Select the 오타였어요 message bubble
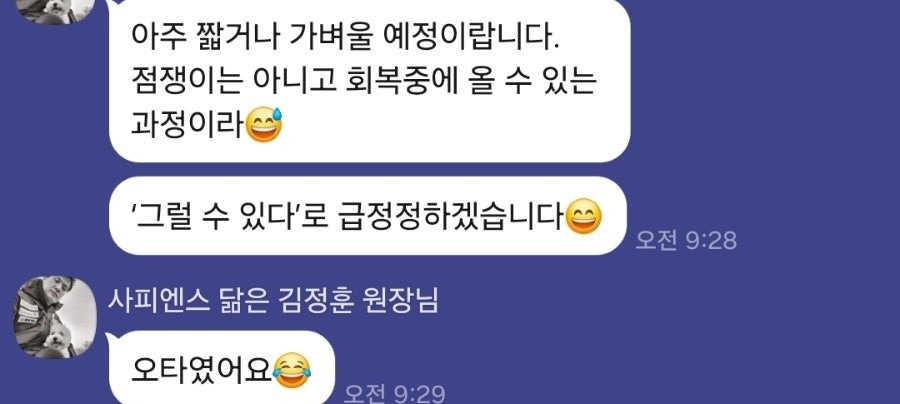The width and height of the screenshot is (900, 404). [x=222, y=368]
